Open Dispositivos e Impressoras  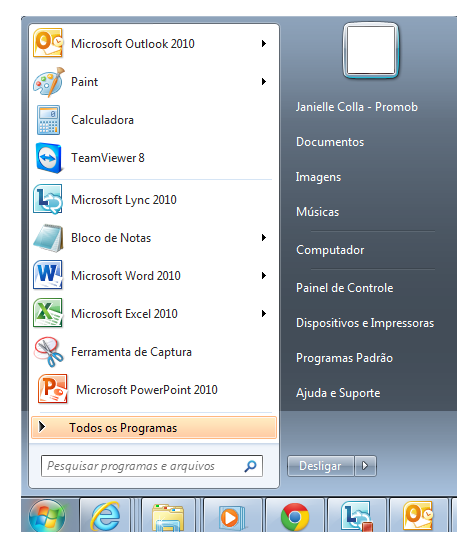pyautogui.click(x=365, y=323)
